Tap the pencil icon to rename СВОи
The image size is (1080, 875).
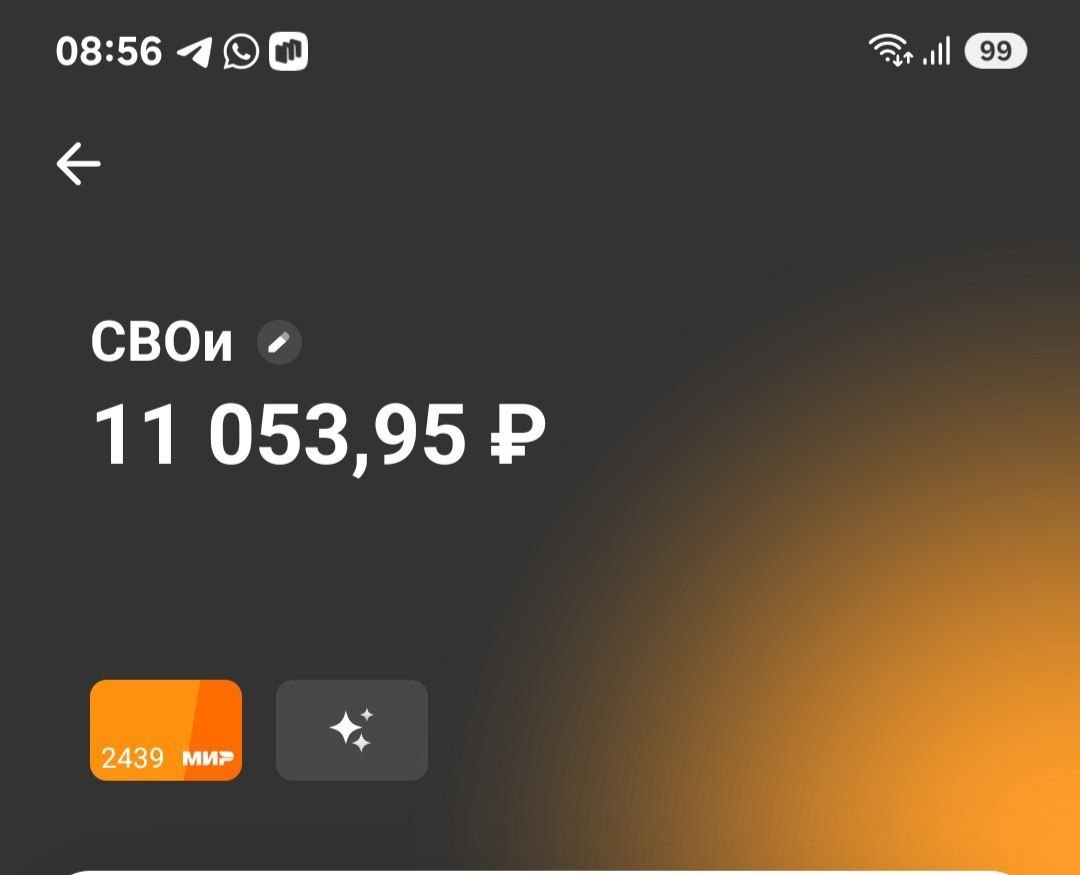[x=279, y=342]
